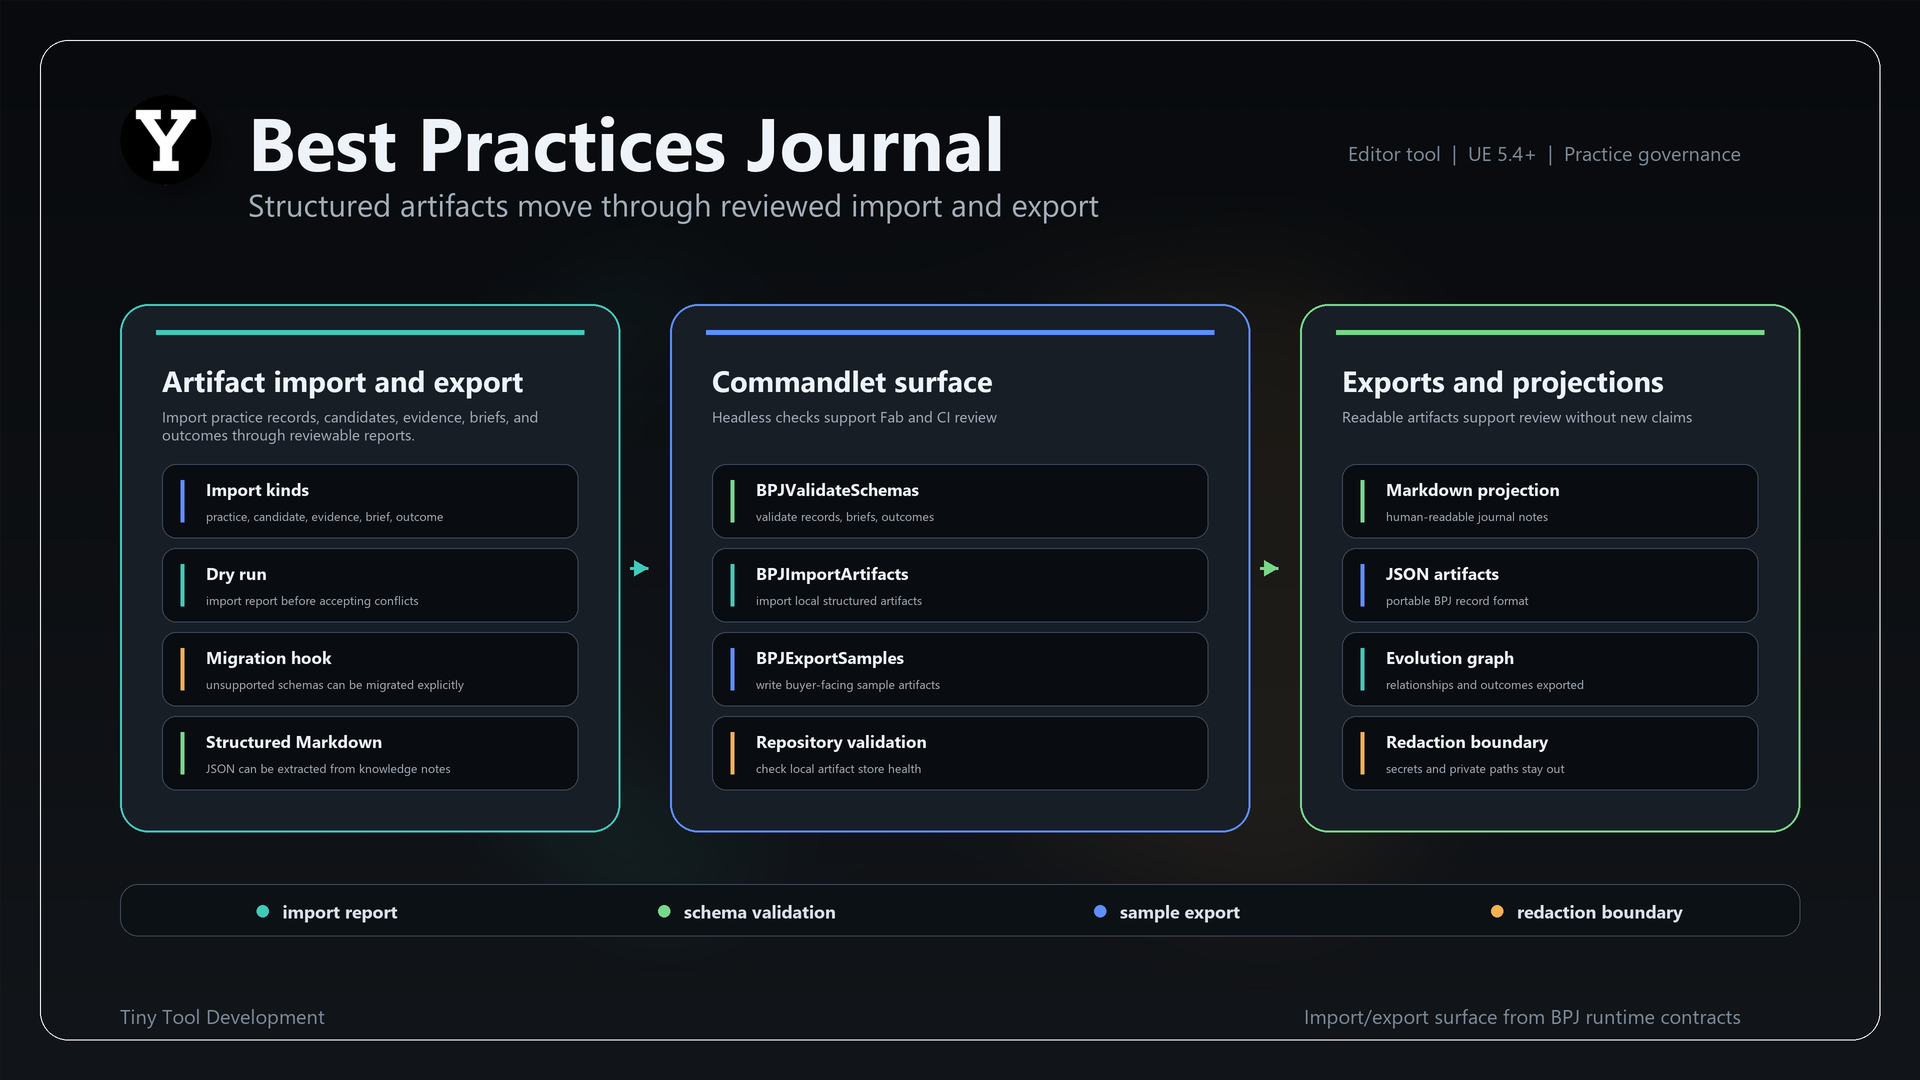1920x1080 pixels.
Task: Open the Structured Markdown card
Action: point(370,753)
